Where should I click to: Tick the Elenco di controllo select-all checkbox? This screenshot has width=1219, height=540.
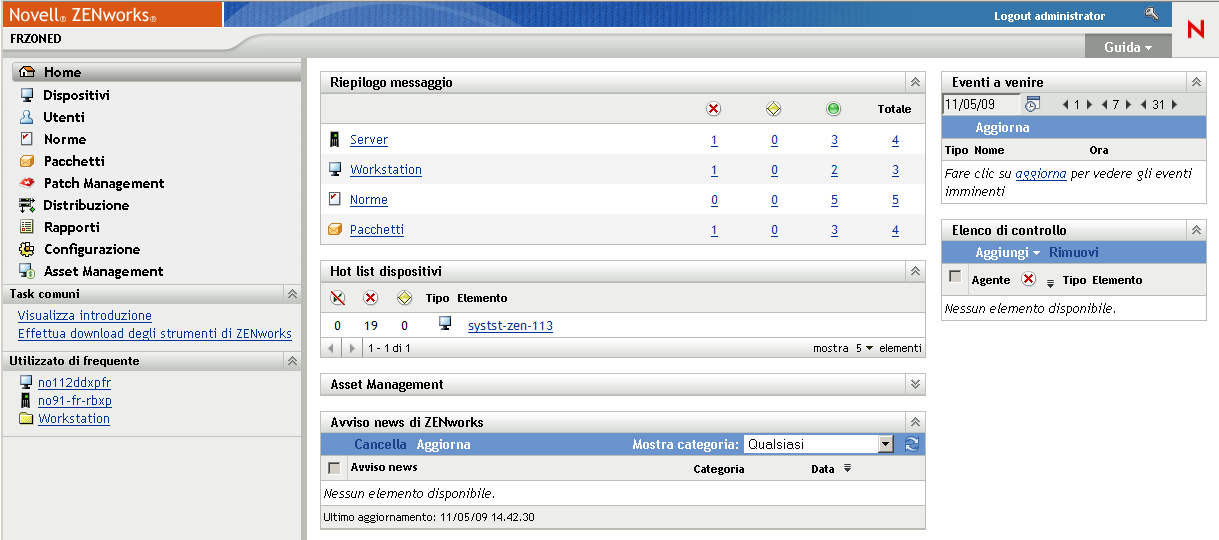[x=955, y=276]
